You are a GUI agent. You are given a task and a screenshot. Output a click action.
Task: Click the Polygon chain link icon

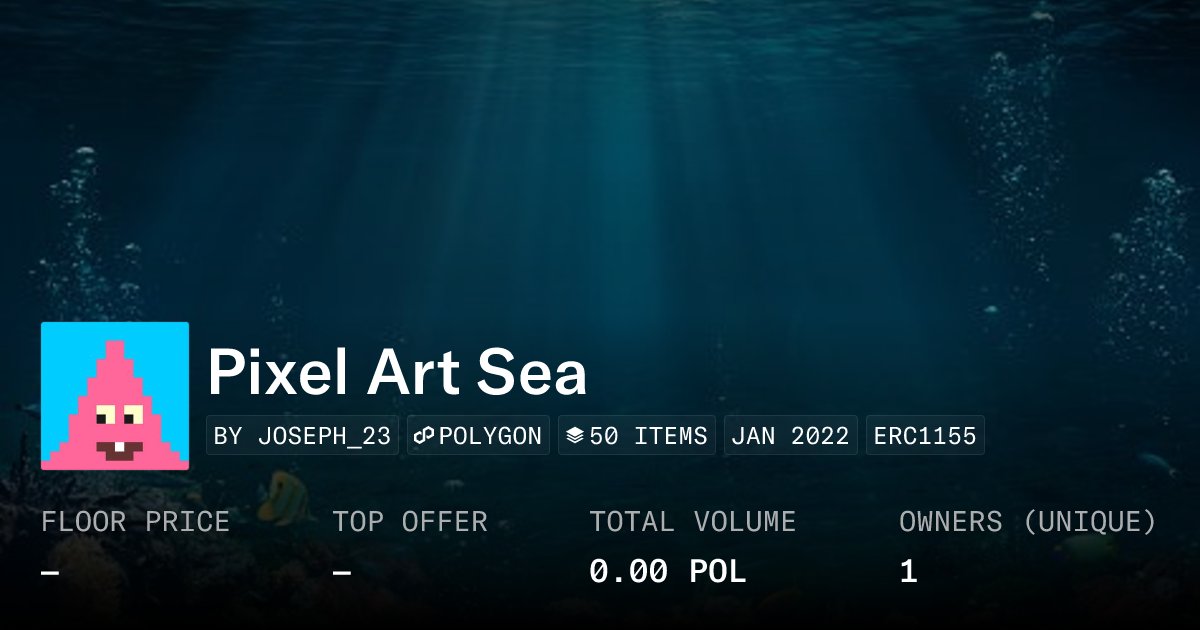point(424,436)
